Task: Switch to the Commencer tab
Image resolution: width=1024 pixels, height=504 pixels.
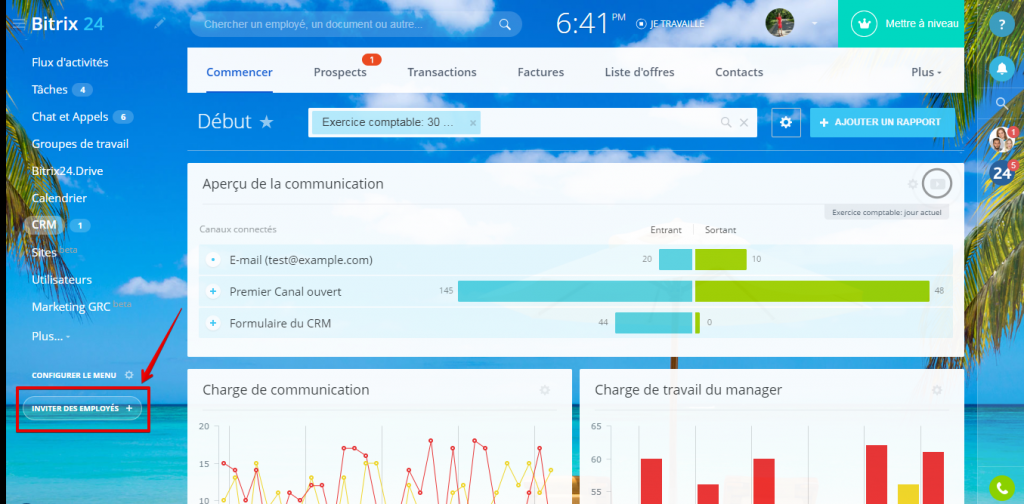Action: [x=240, y=72]
